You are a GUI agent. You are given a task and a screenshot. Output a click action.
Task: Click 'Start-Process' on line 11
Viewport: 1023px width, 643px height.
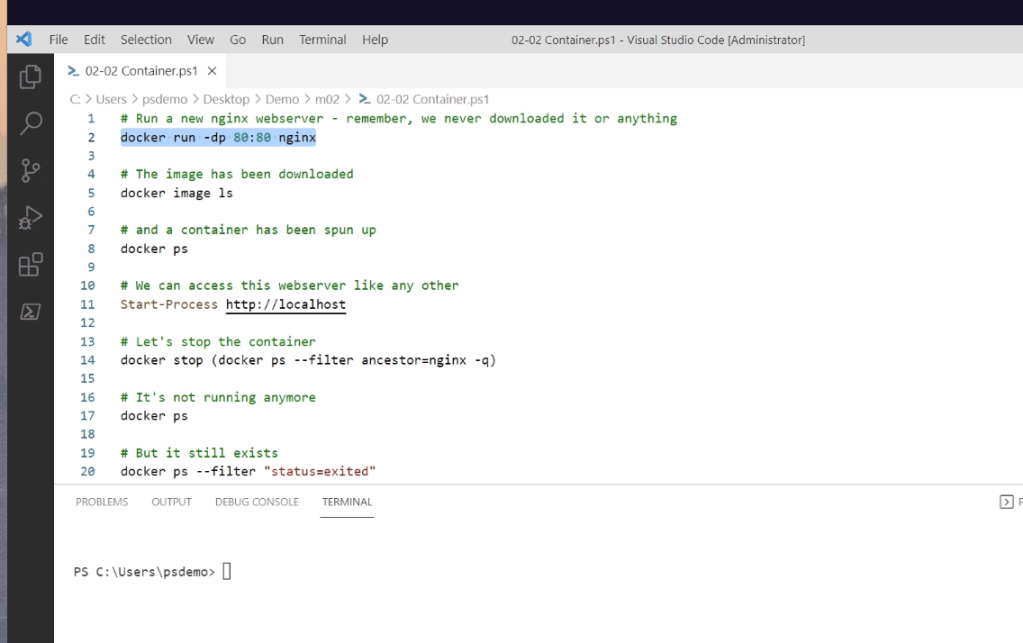169,305
